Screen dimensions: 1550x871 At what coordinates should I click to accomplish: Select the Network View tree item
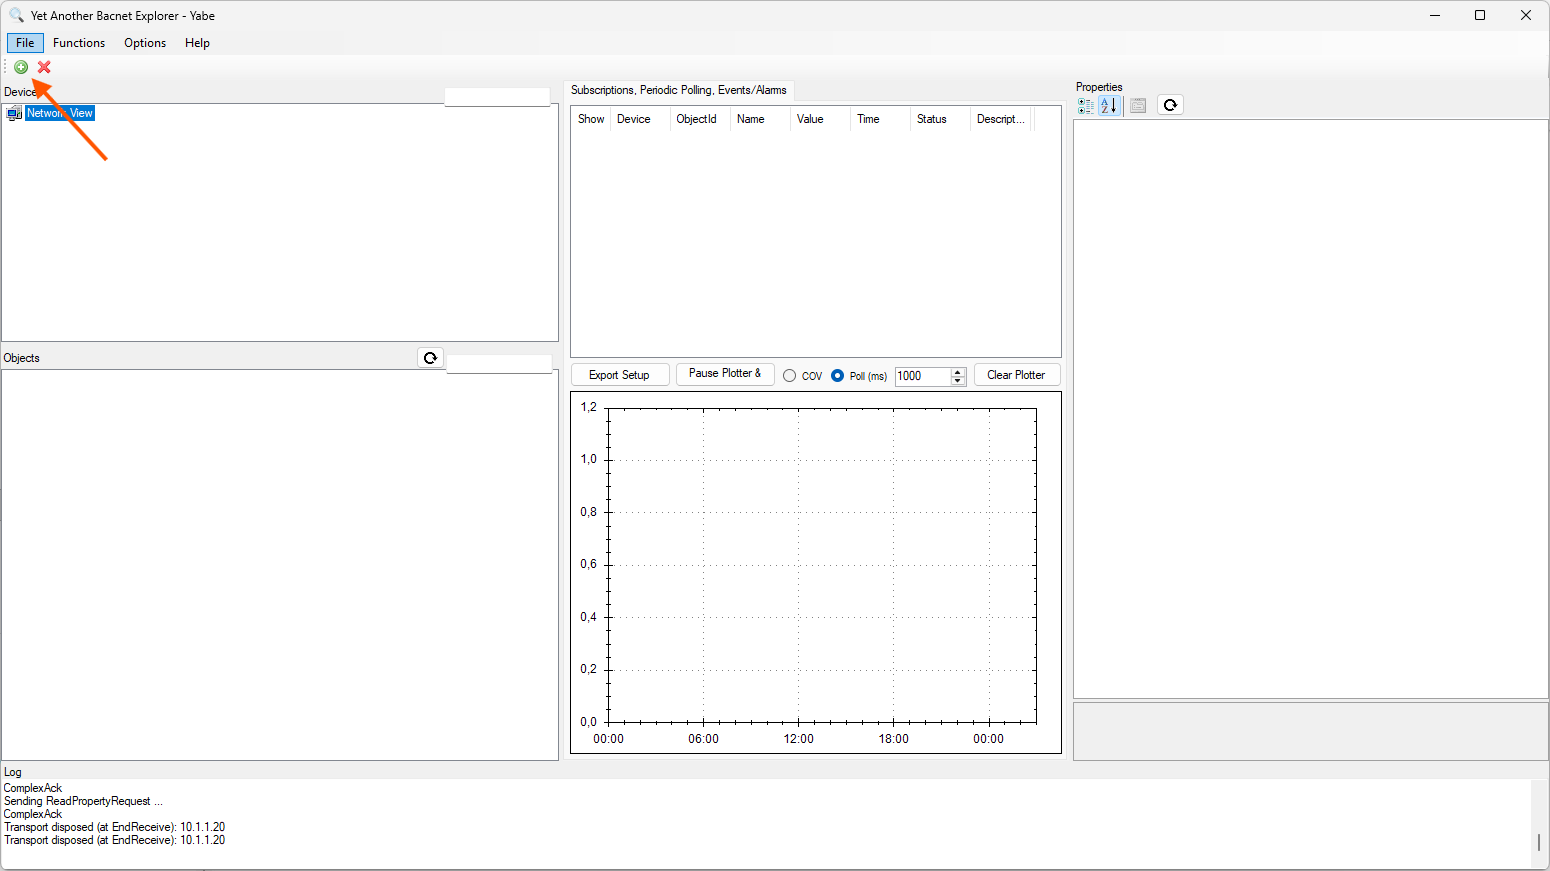click(60, 113)
